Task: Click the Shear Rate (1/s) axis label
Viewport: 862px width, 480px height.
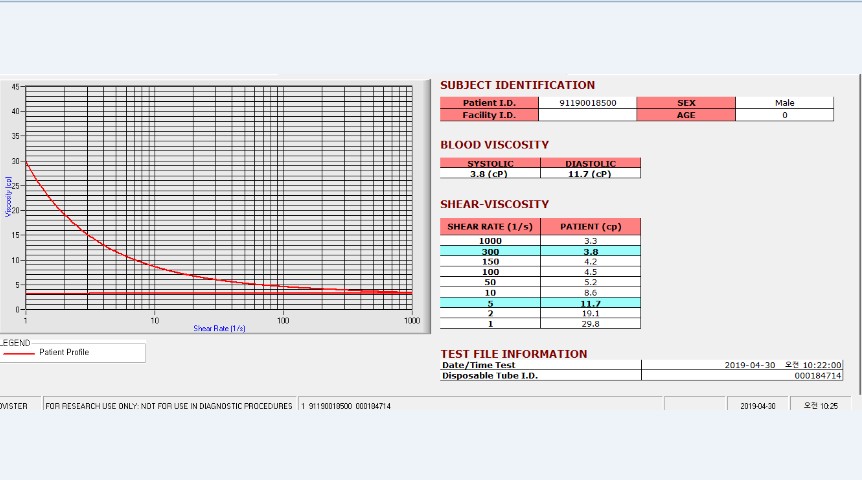Action: [x=219, y=328]
